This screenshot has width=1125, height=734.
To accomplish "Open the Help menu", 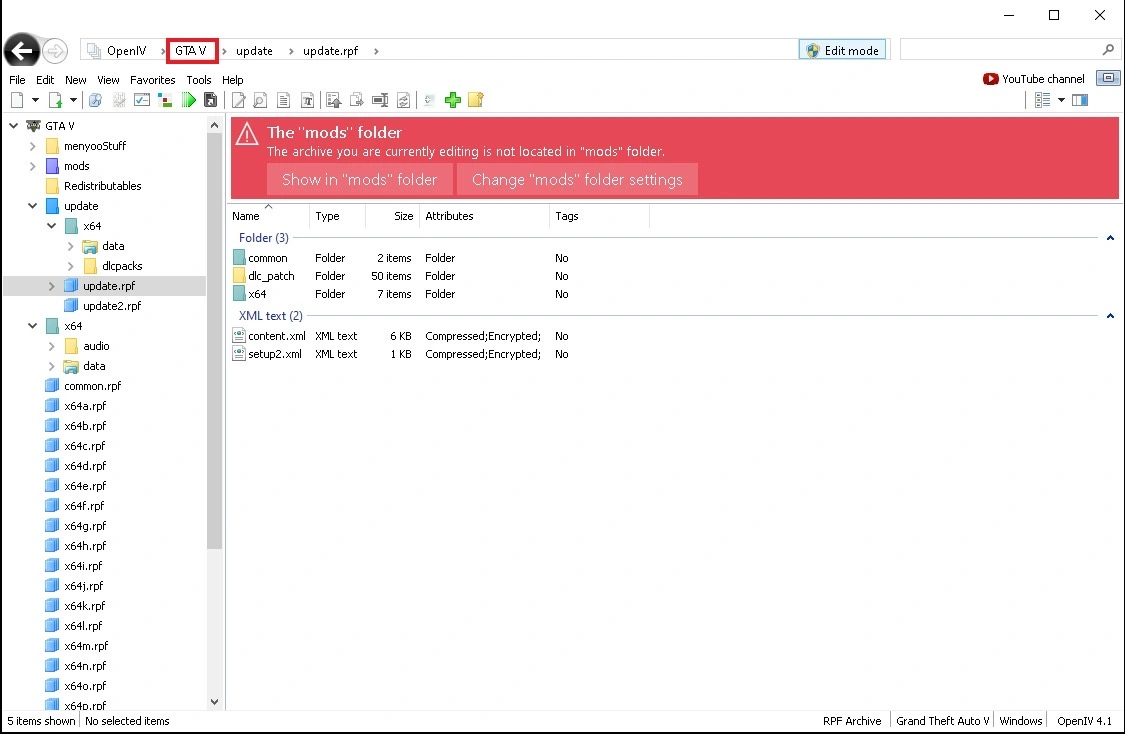I will pyautogui.click(x=232, y=80).
